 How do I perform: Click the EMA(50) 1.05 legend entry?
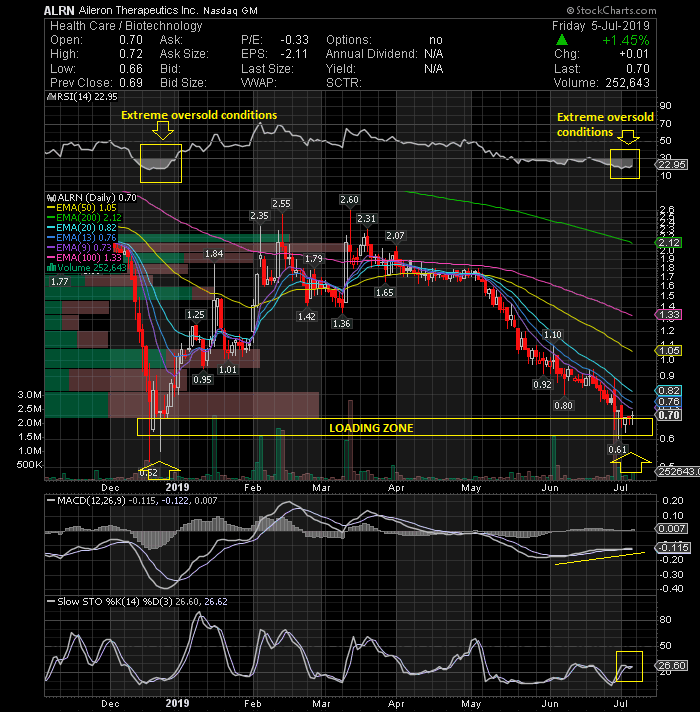(82, 208)
